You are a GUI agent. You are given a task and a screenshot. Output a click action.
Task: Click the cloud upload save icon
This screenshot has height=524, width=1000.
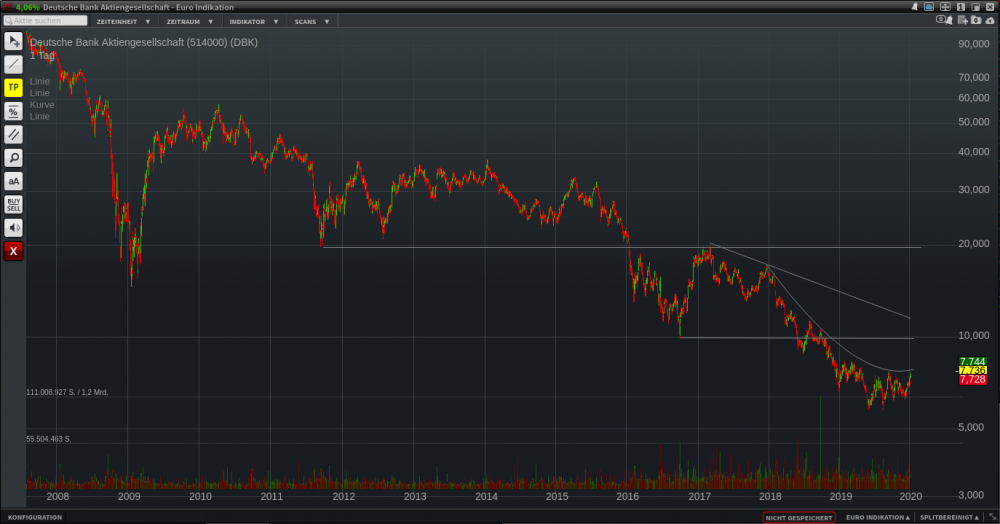[990, 20]
